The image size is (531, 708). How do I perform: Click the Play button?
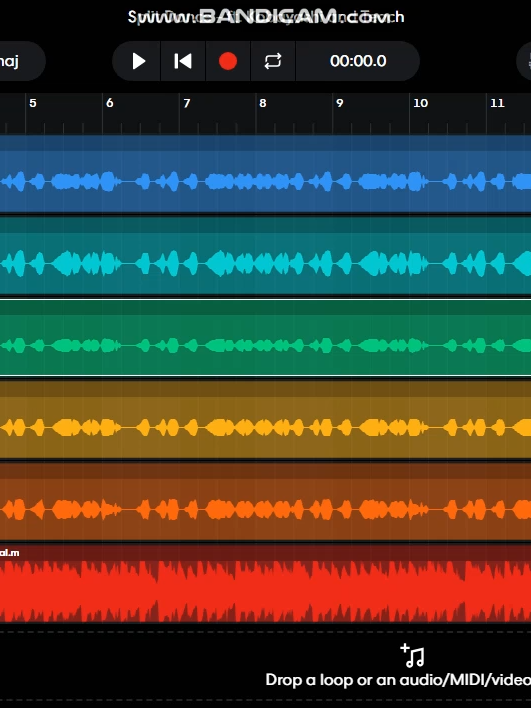[x=138, y=61]
